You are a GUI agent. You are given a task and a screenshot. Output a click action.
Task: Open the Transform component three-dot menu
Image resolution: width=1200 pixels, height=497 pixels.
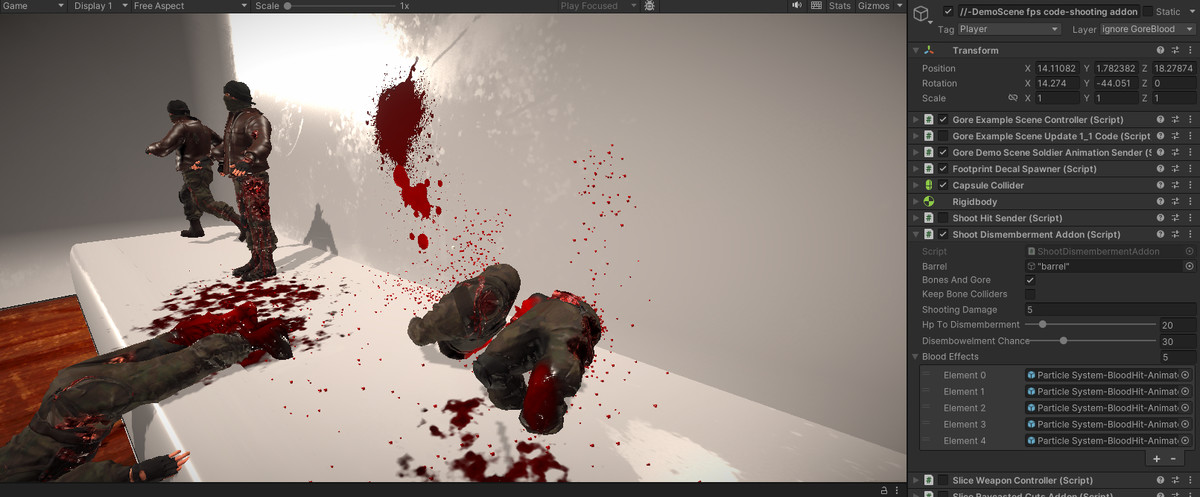pyautogui.click(x=1190, y=50)
